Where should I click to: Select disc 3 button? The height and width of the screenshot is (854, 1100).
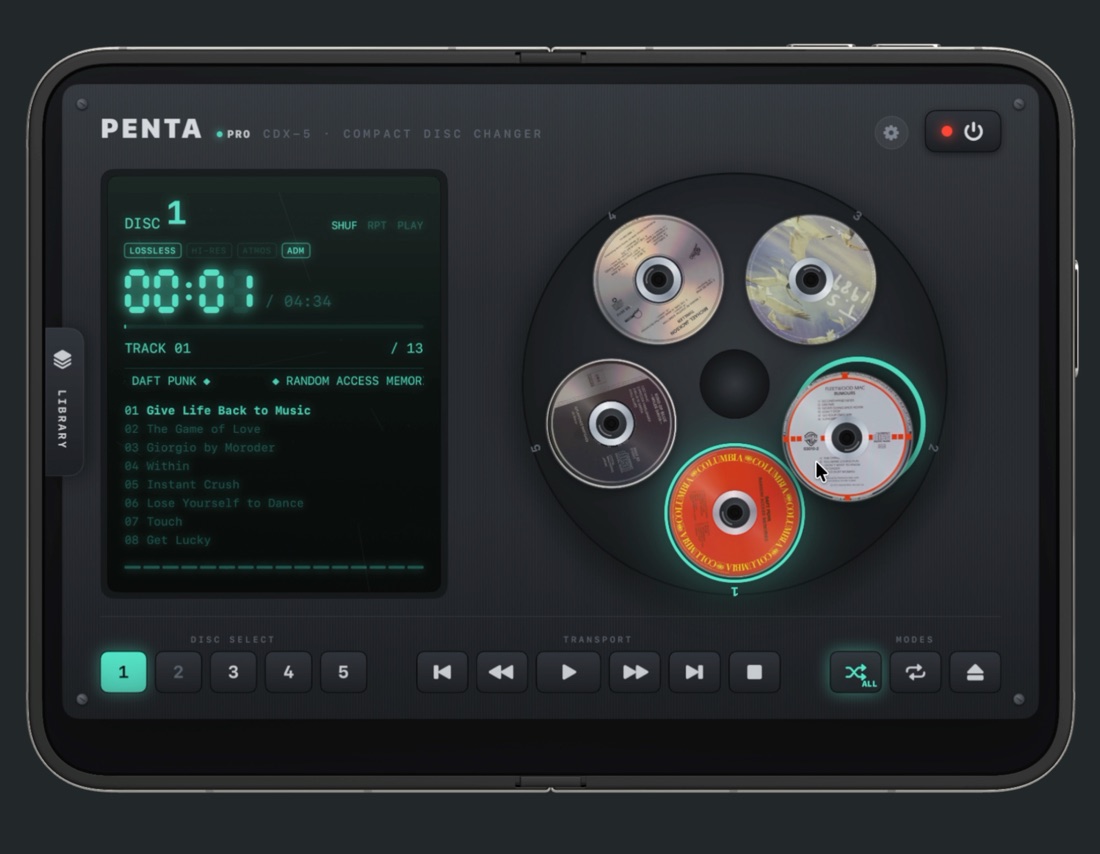(233, 672)
